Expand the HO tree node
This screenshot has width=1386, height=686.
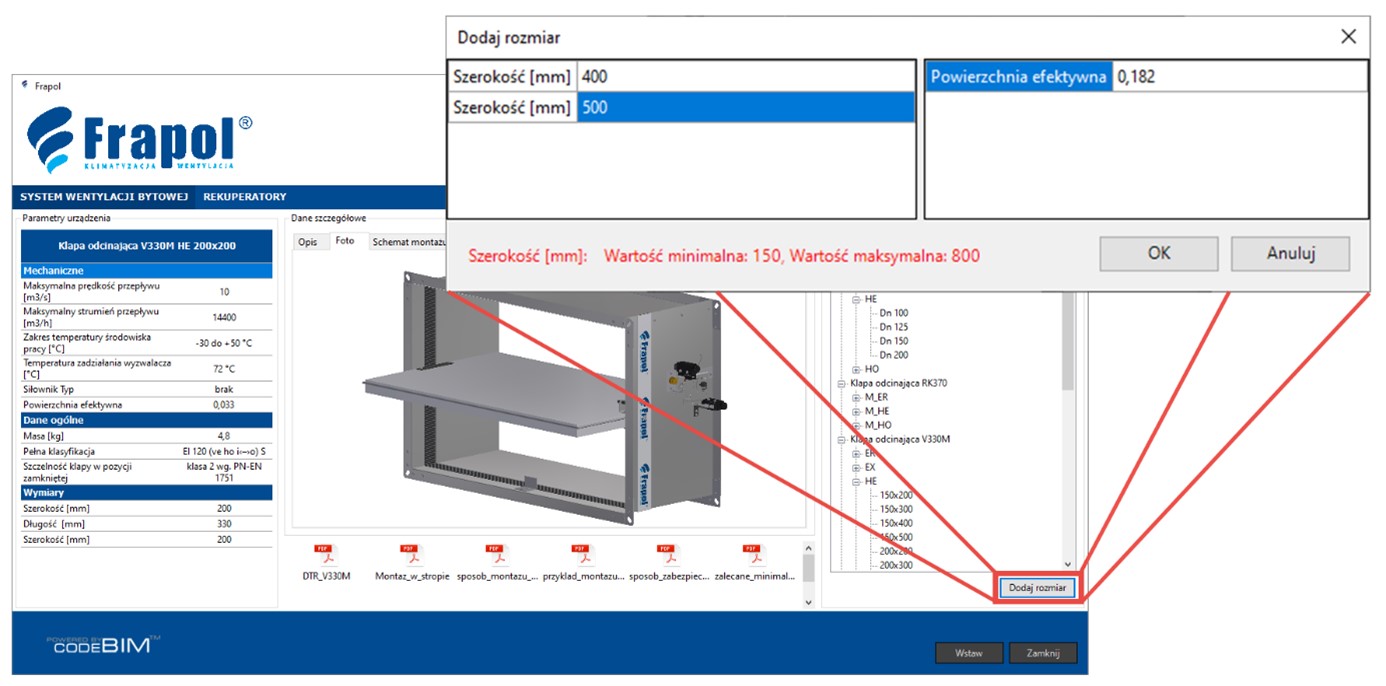coord(856,369)
